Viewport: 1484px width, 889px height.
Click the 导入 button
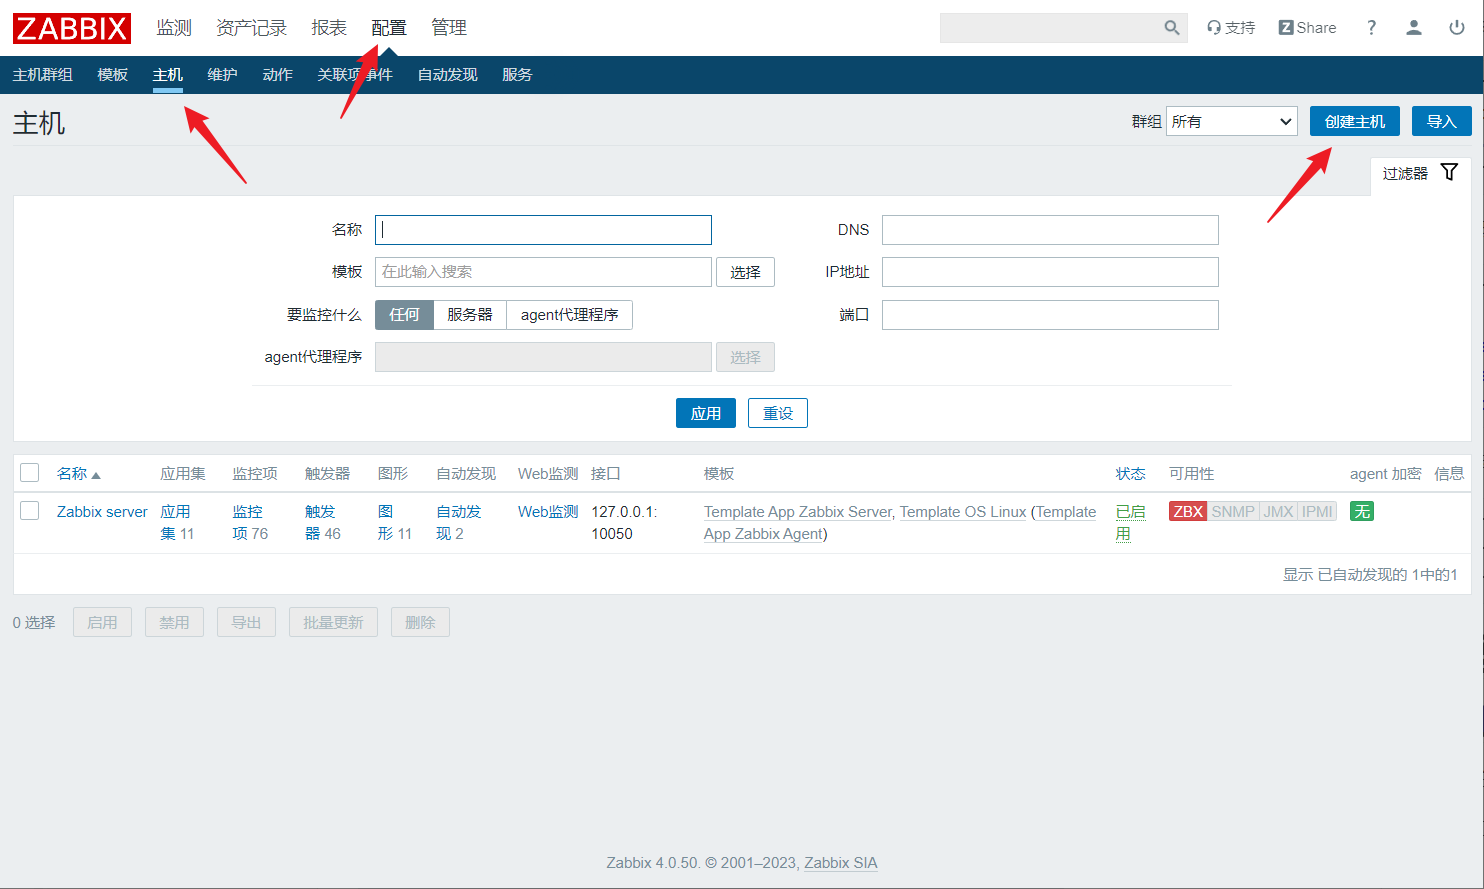1442,121
